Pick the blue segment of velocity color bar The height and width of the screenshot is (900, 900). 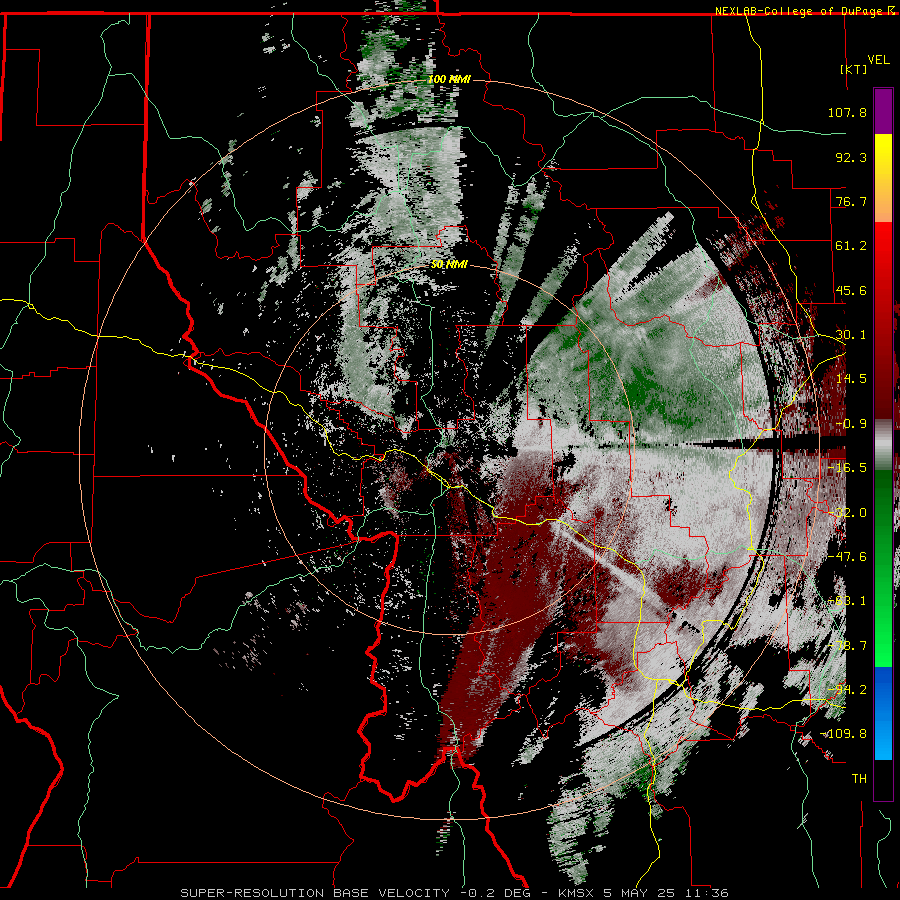click(x=883, y=713)
